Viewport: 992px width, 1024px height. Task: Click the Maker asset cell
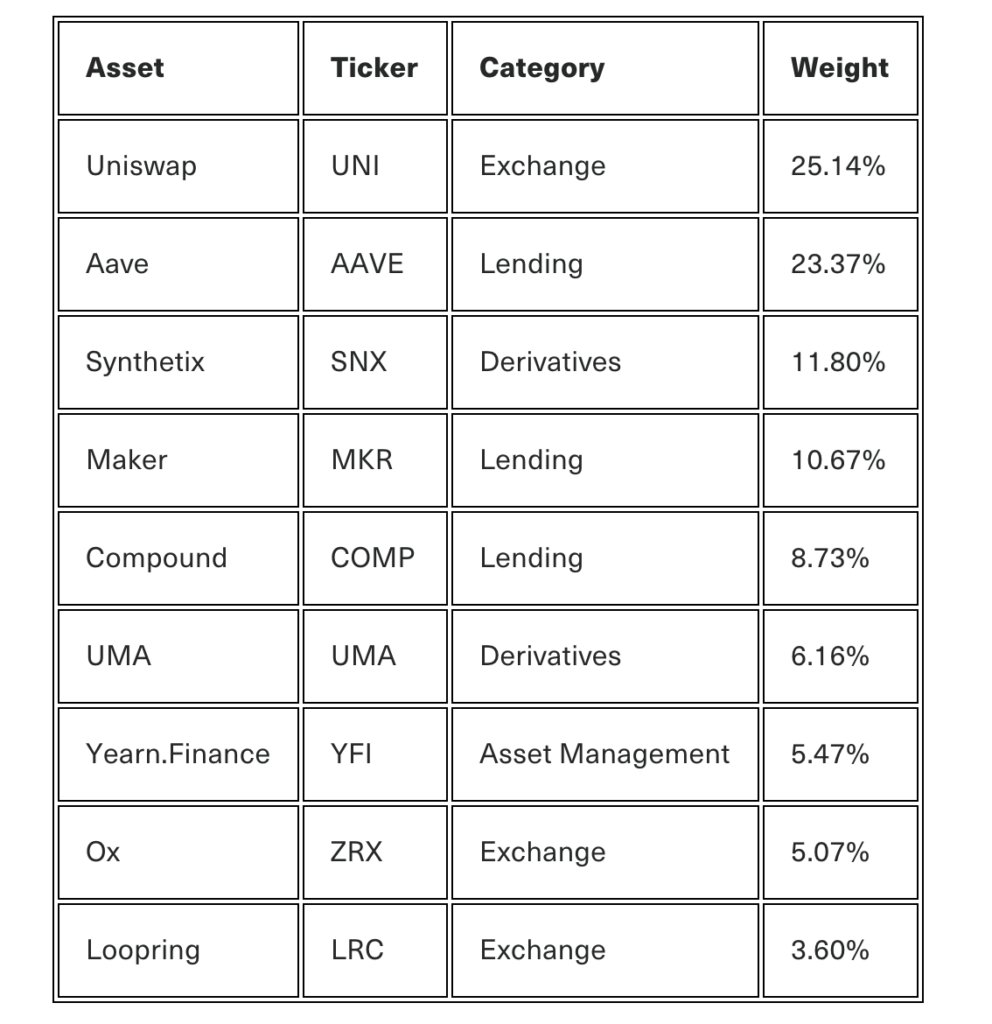click(x=127, y=460)
